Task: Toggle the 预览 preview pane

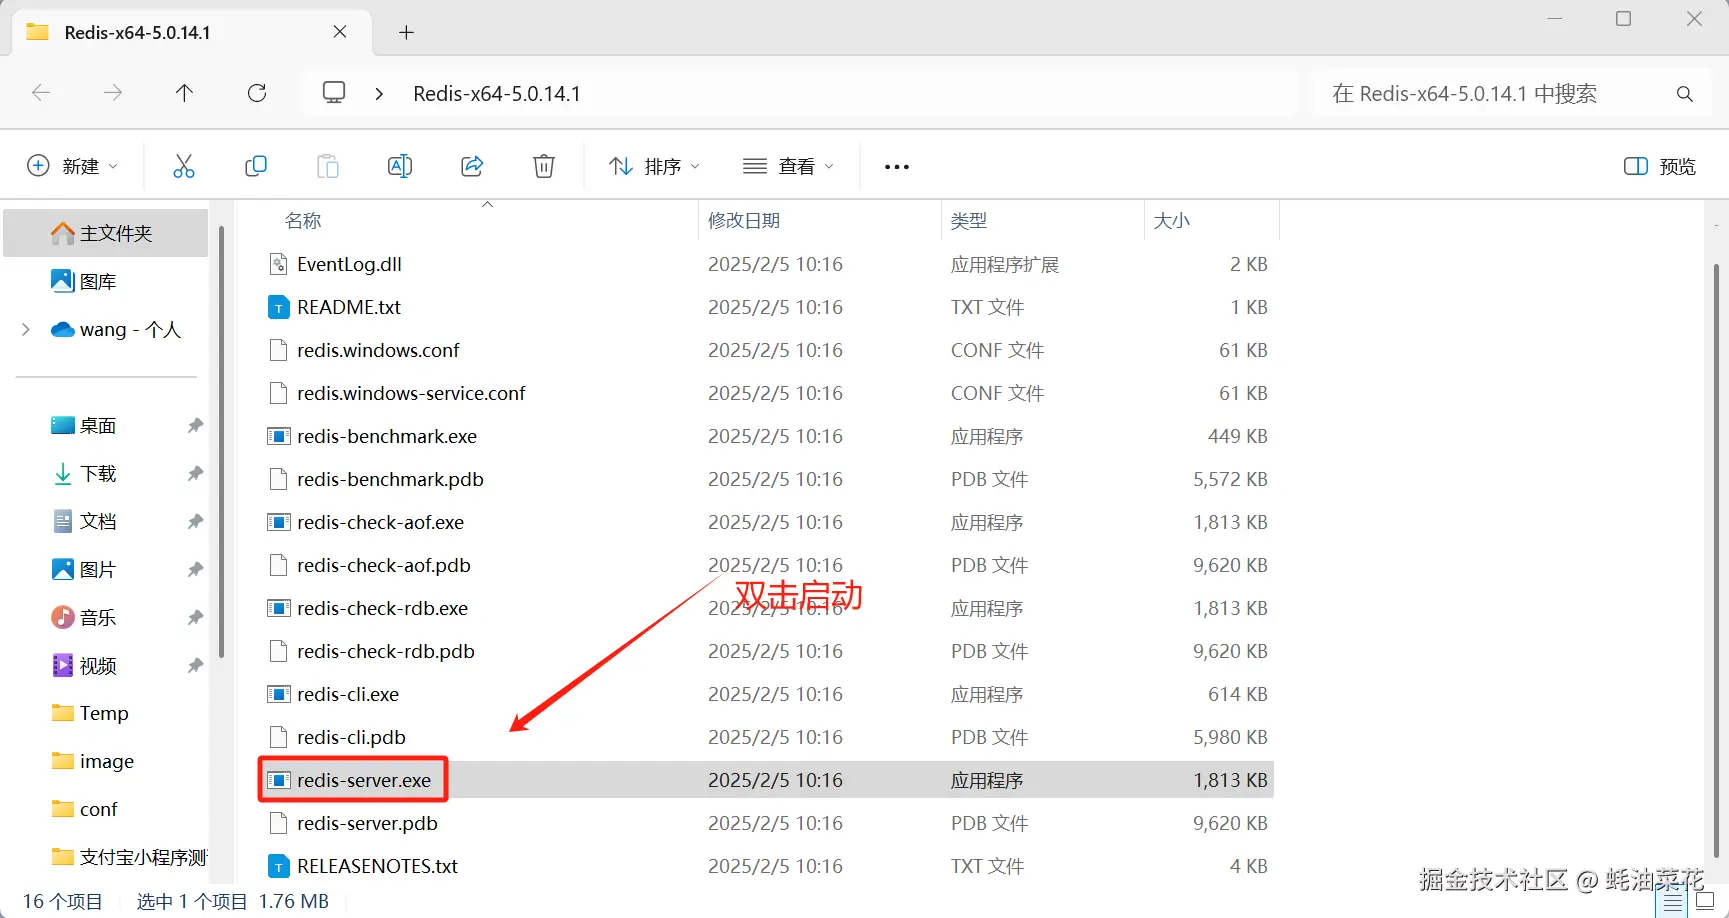Action: 1660,166
